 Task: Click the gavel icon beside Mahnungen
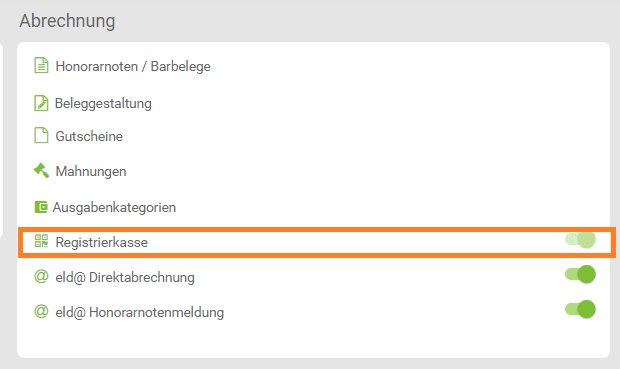pos(41,171)
